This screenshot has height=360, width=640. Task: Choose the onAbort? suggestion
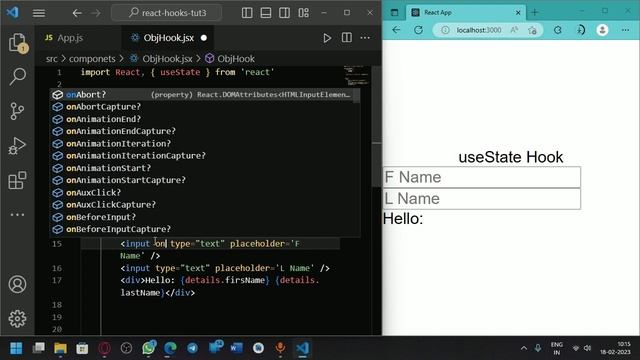tap(205, 95)
